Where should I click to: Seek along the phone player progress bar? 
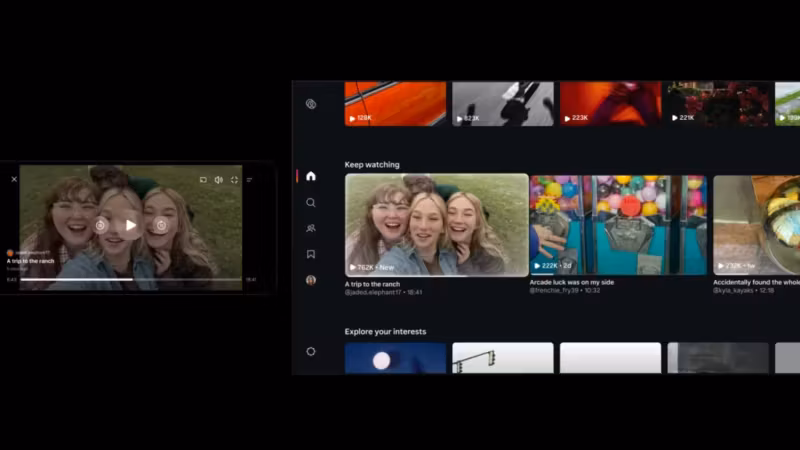pyautogui.click(x=131, y=280)
